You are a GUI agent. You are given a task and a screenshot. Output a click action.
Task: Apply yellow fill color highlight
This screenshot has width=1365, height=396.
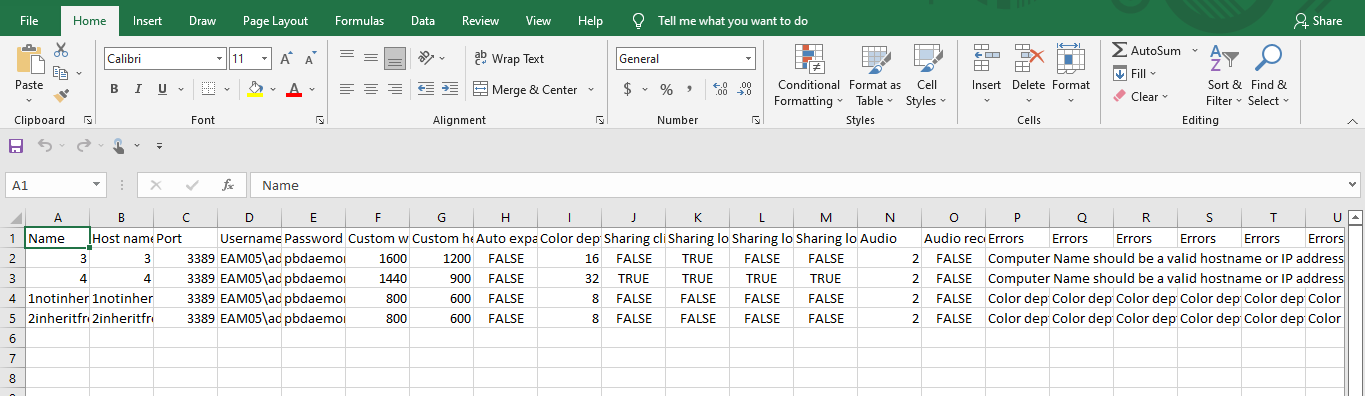pos(255,89)
